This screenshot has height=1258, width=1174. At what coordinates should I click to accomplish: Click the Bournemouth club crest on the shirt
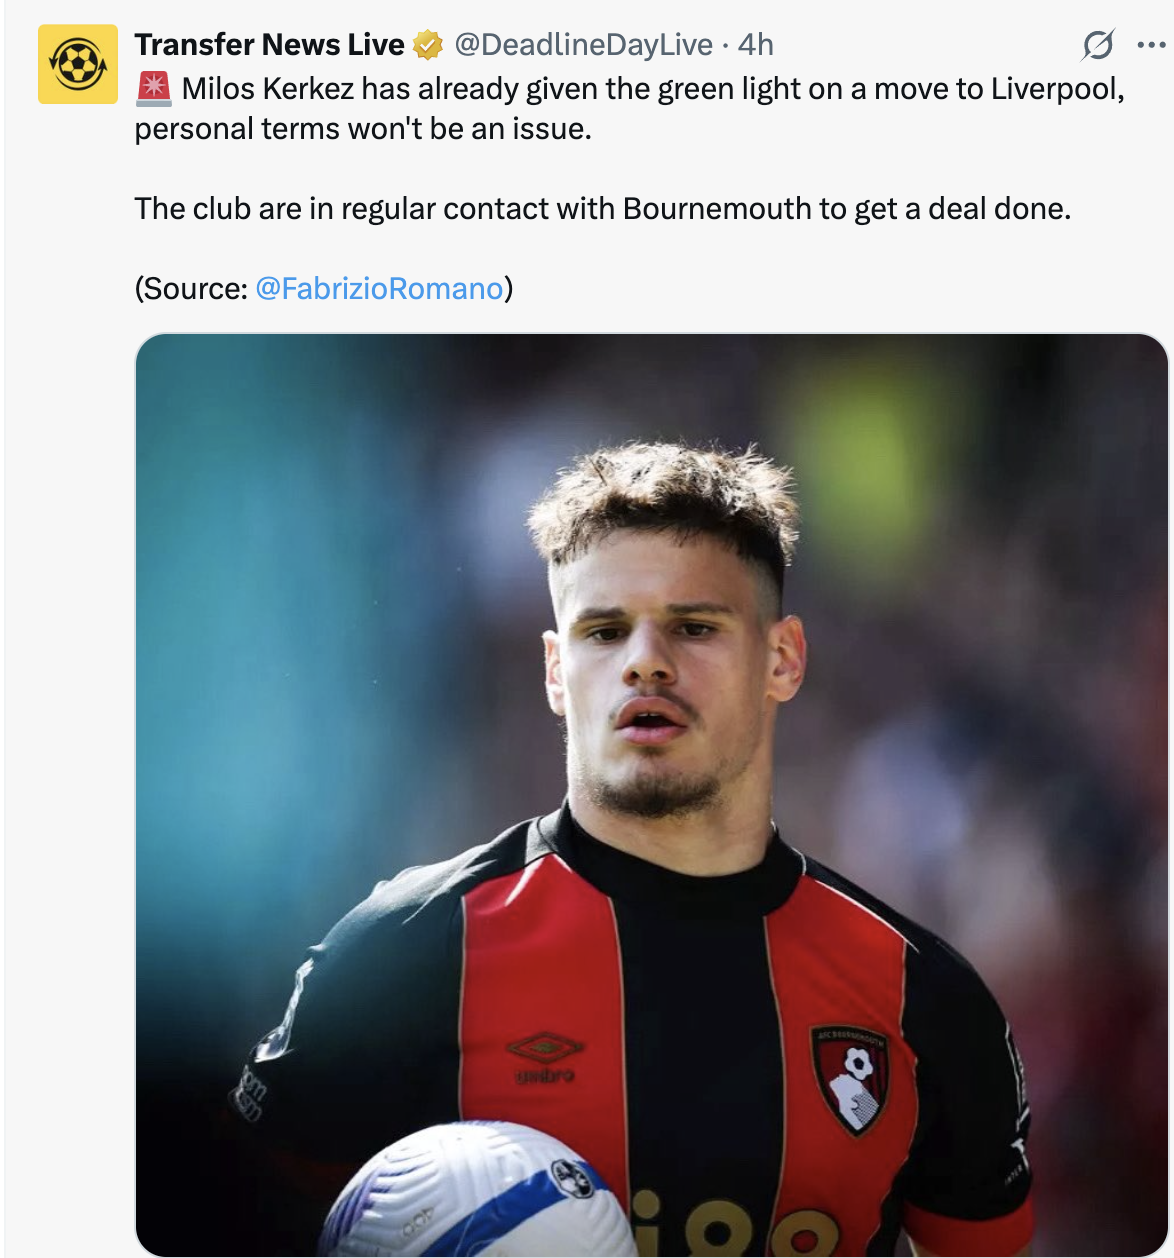pos(850,1078)
